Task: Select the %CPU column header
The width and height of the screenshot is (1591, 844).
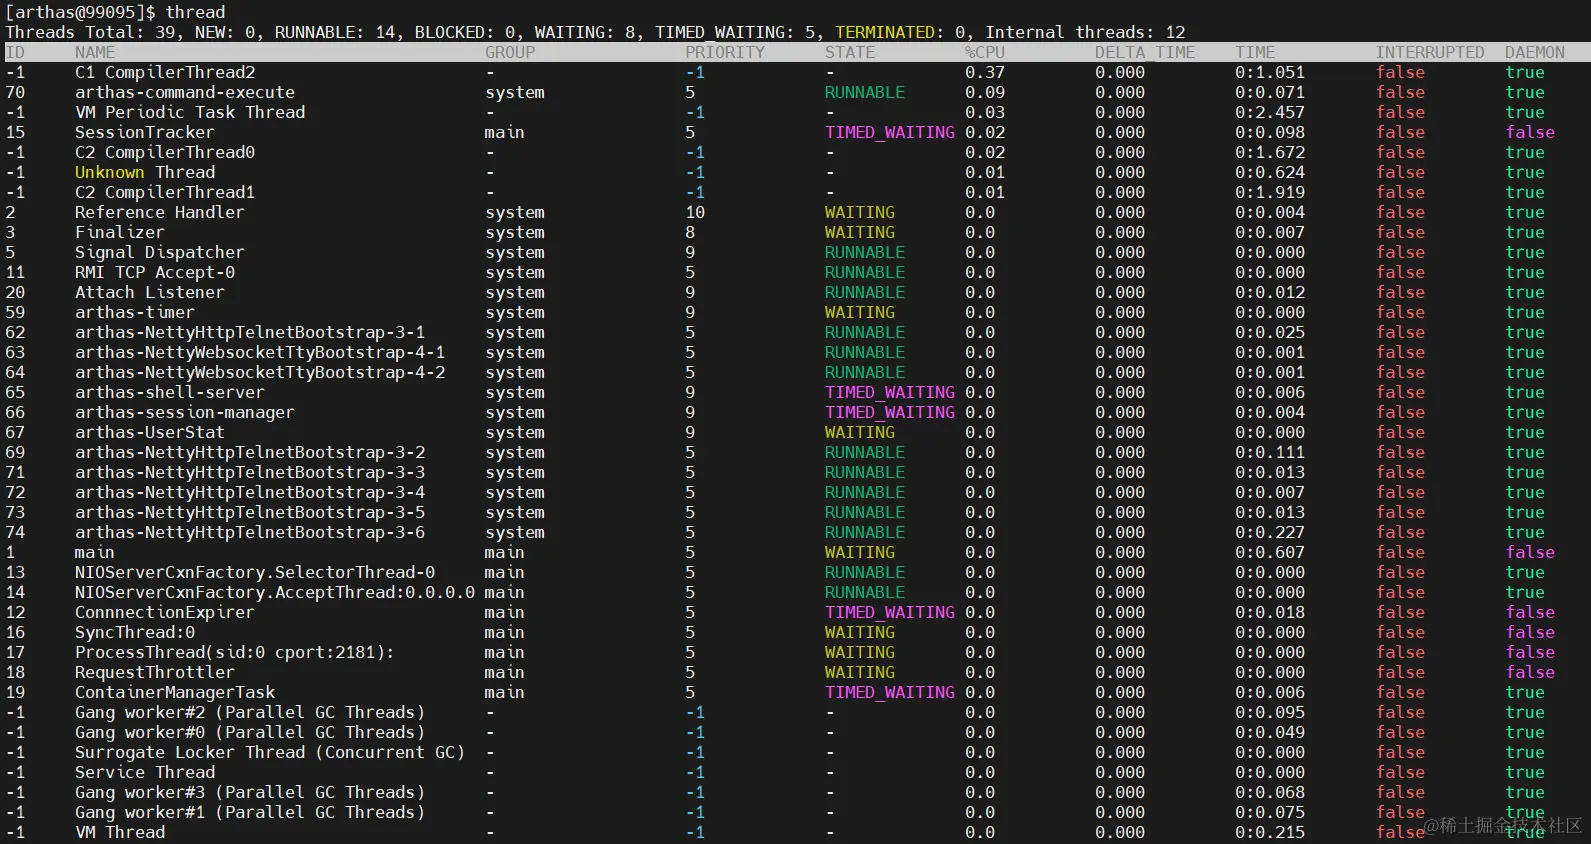Action: click(985, 52)
